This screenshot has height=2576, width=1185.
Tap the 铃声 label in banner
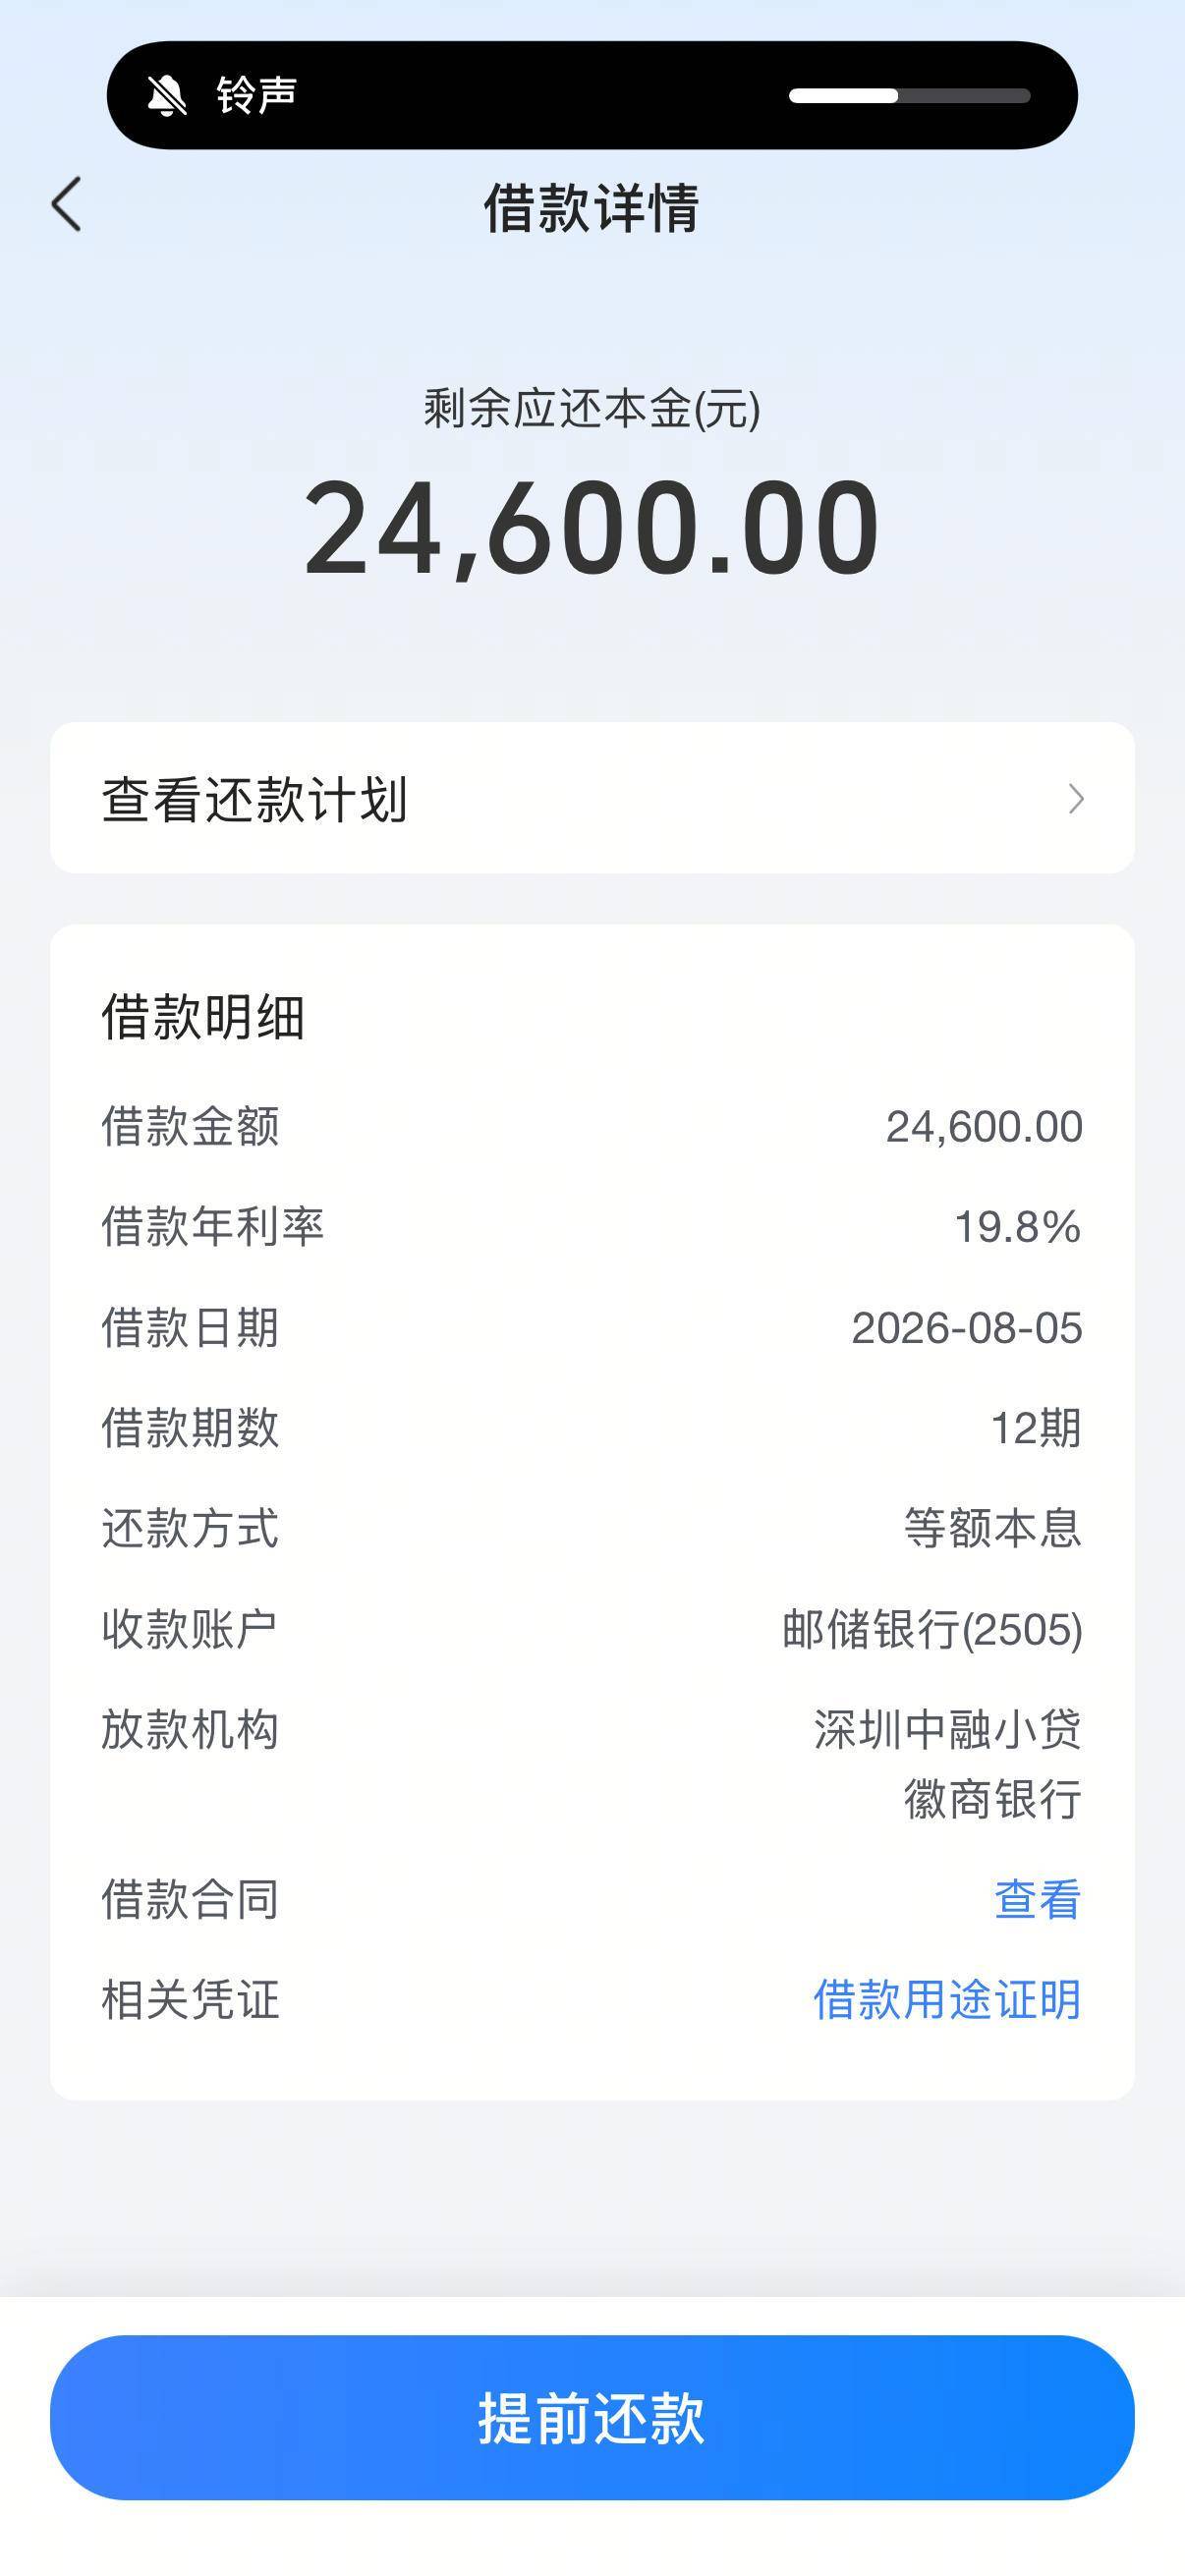coord(257,95)
